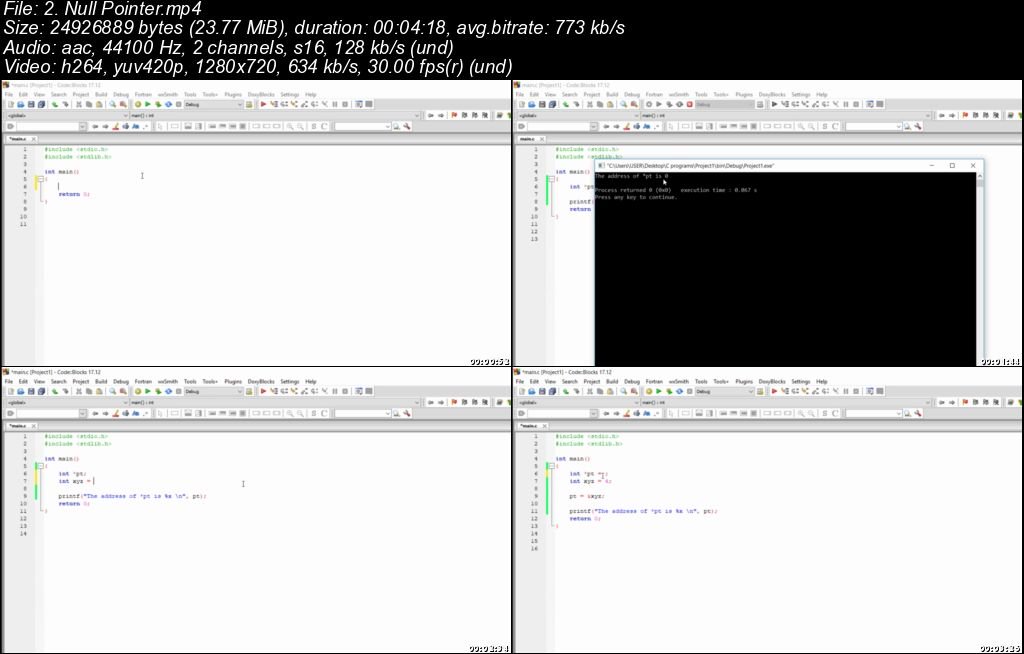Click the Toggle bookmark red flag in top-right frame

965,116
